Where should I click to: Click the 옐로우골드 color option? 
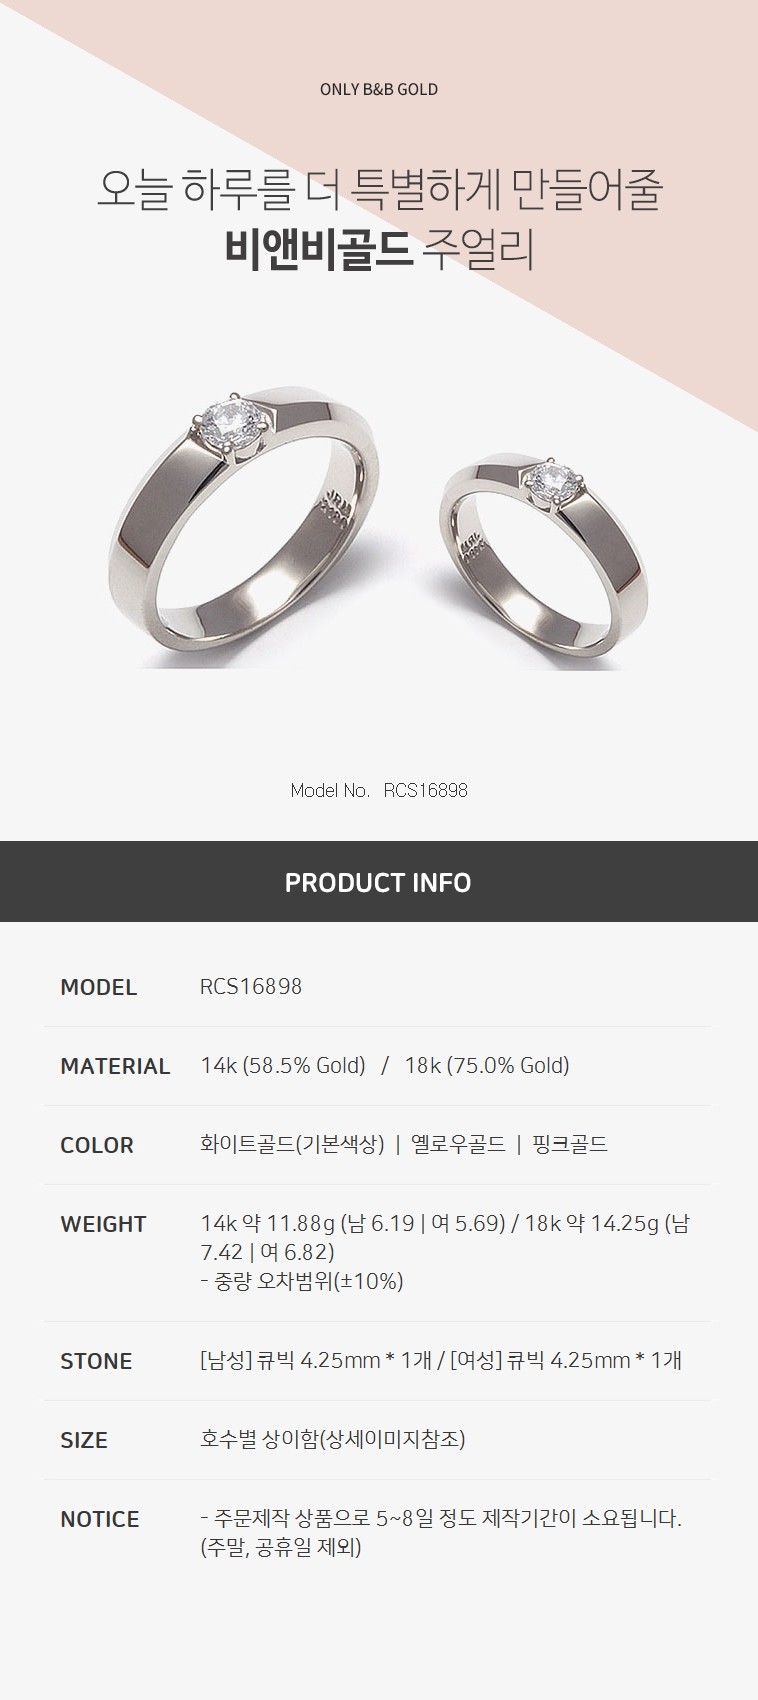click(x=458, y=1144)
